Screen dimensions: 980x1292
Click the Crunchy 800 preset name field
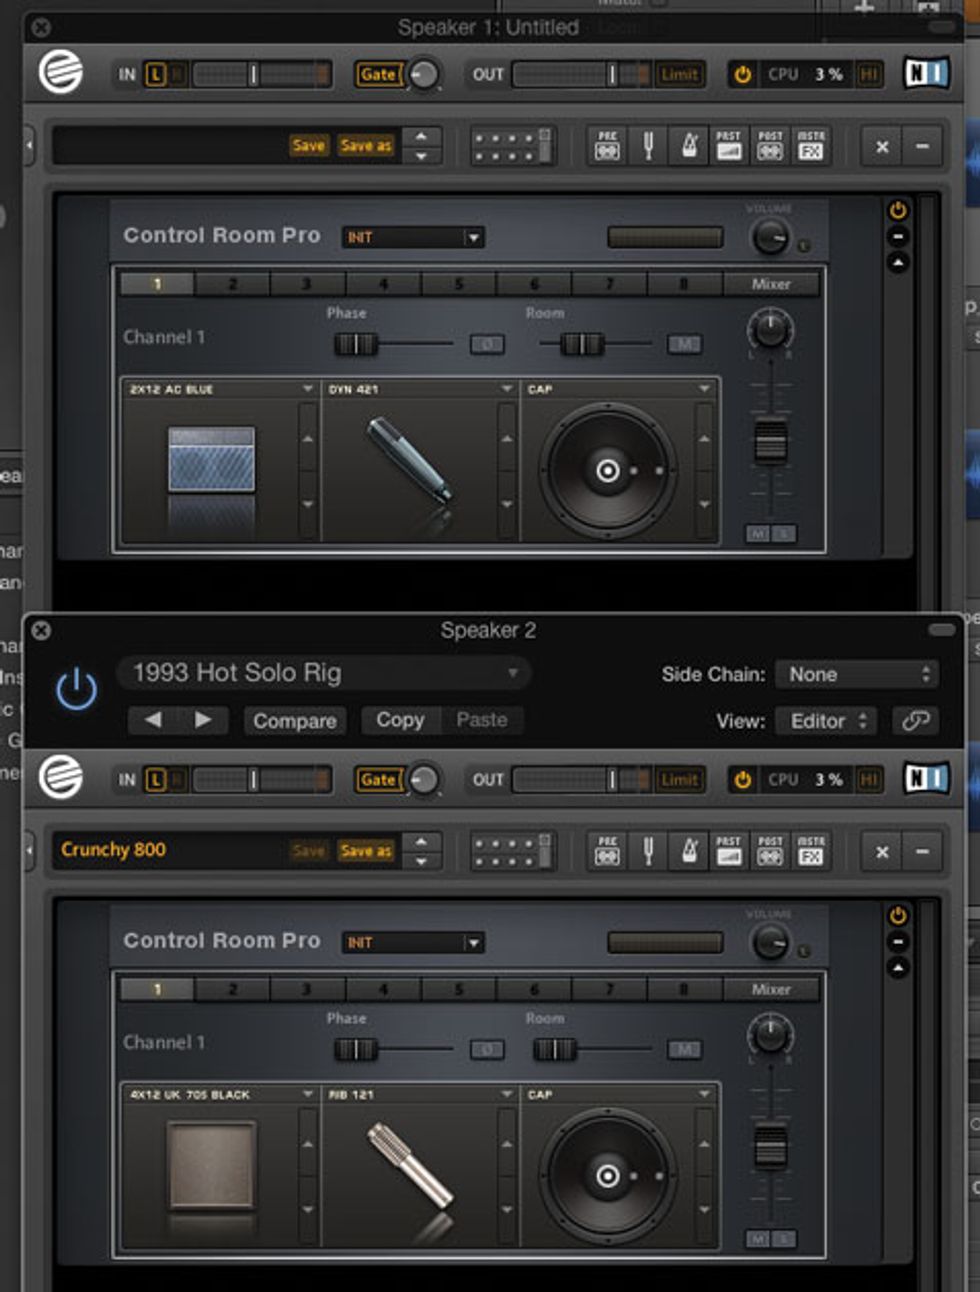coord(168,850)
